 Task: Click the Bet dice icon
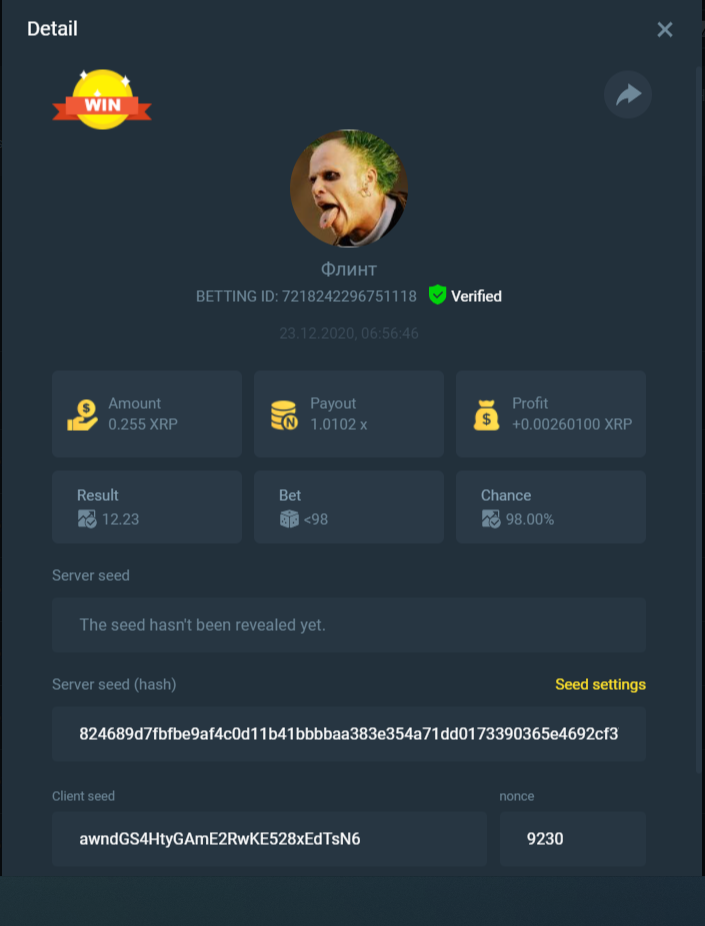pyautogui.click(x=289, y=519)
